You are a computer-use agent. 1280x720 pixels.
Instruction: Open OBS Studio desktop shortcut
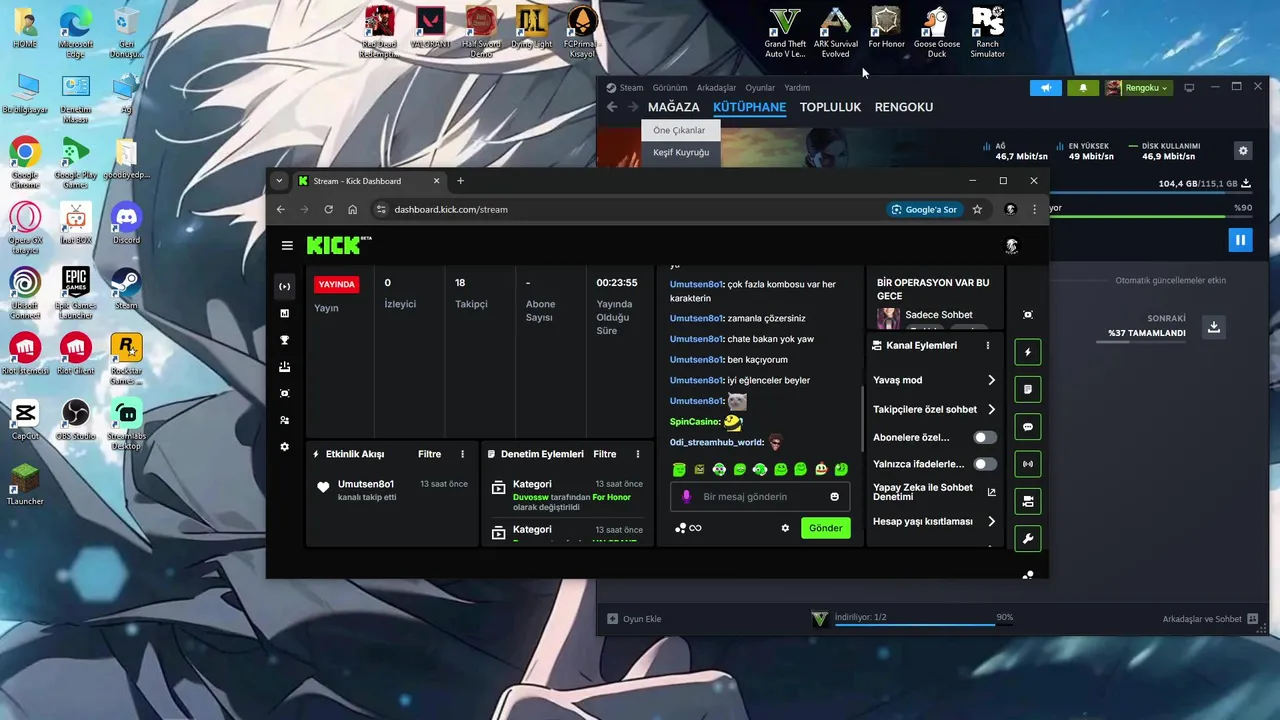[76, 420]
